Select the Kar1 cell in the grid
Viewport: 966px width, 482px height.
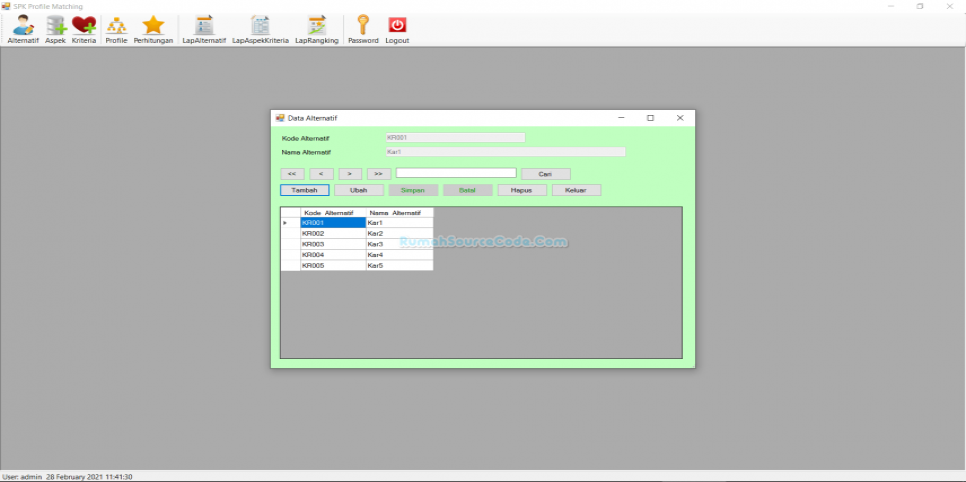pos(399,223)
